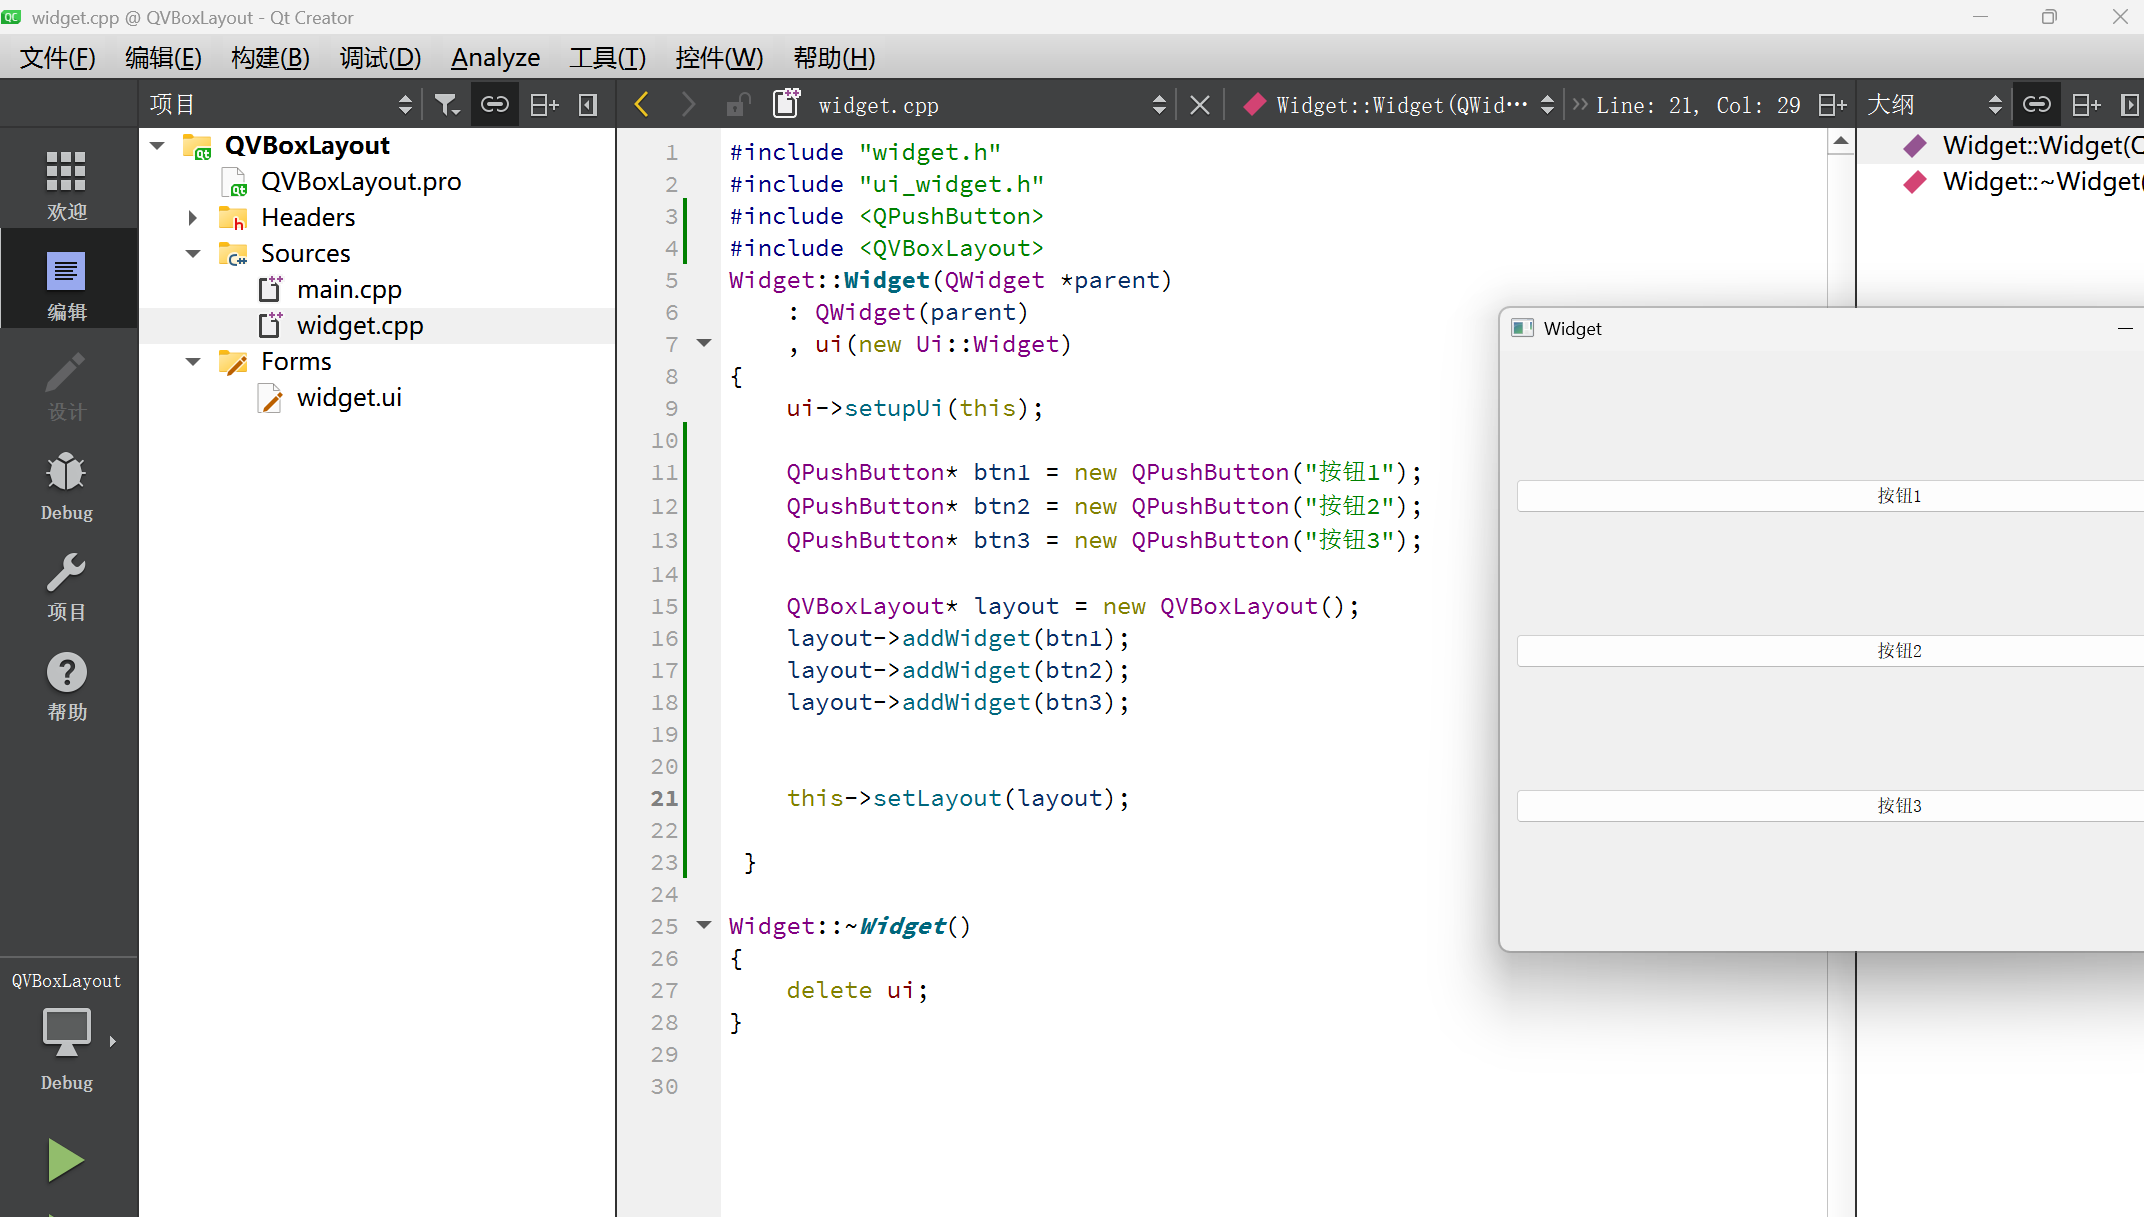Select main.cpp in the project tree
The height and width of the screenshot is (1217, 2144).
(x=349, y=290)
